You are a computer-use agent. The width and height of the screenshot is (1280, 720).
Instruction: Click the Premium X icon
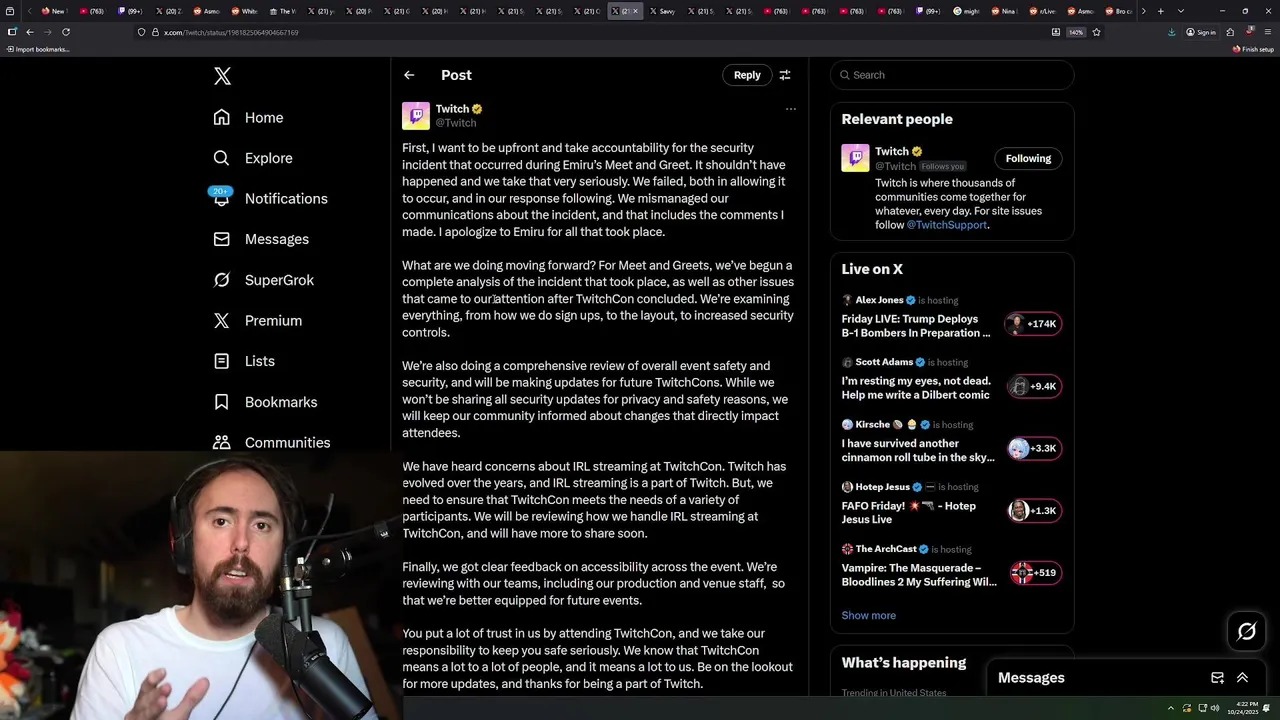221,320
